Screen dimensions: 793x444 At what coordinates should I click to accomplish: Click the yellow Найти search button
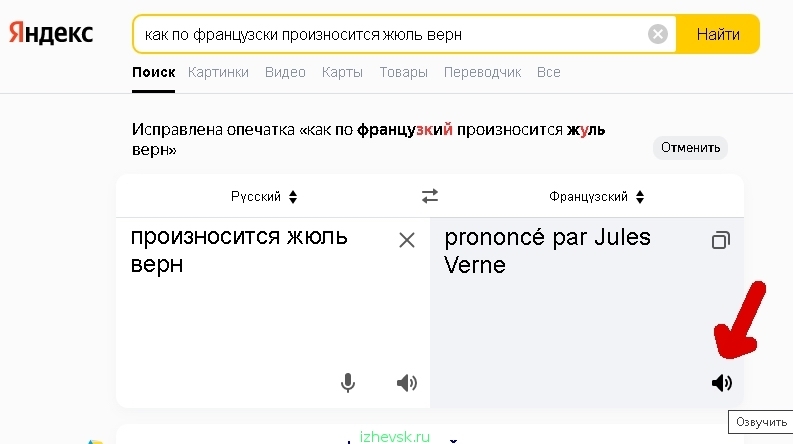(718, 34)
